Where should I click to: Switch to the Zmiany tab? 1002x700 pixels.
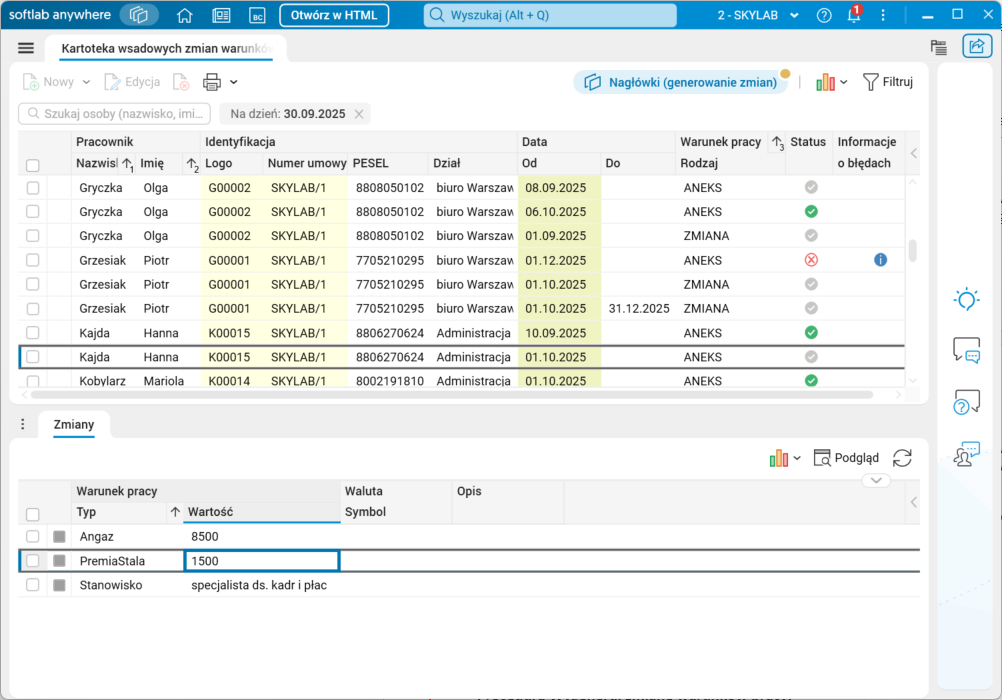tap(73, 425)
